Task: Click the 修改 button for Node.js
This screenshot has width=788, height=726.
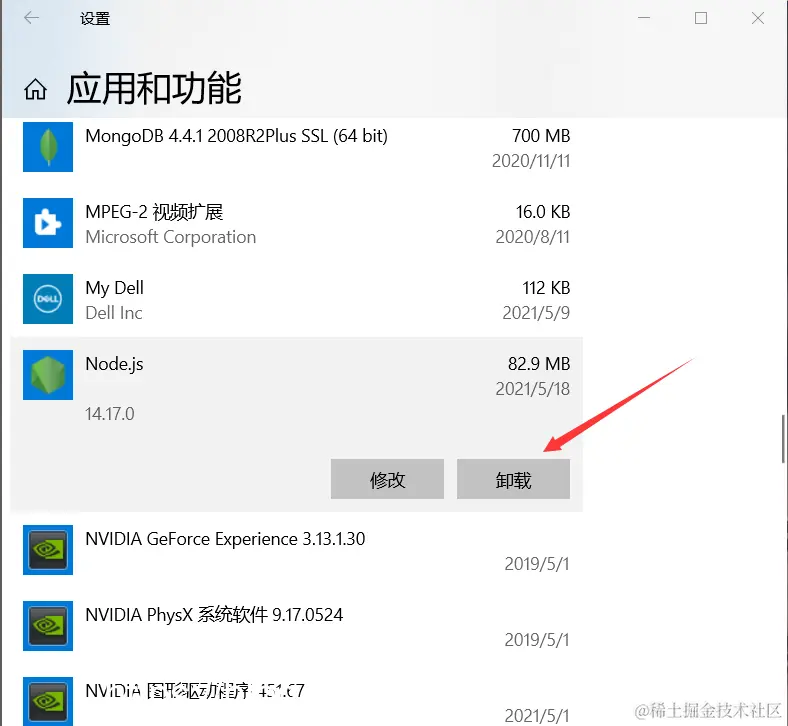Action: click(x=387, y=479)
